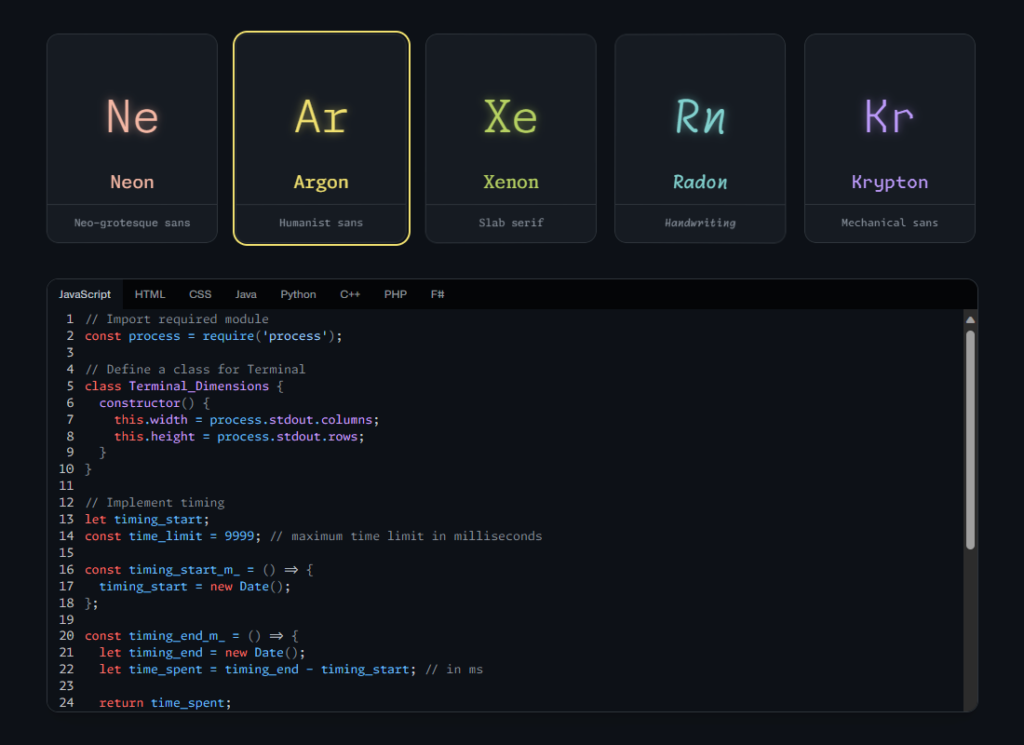Click the large 'Ne' glyph preview
Image resolution: width=1024 pixels, height=745 pixels.
point(132,117)
